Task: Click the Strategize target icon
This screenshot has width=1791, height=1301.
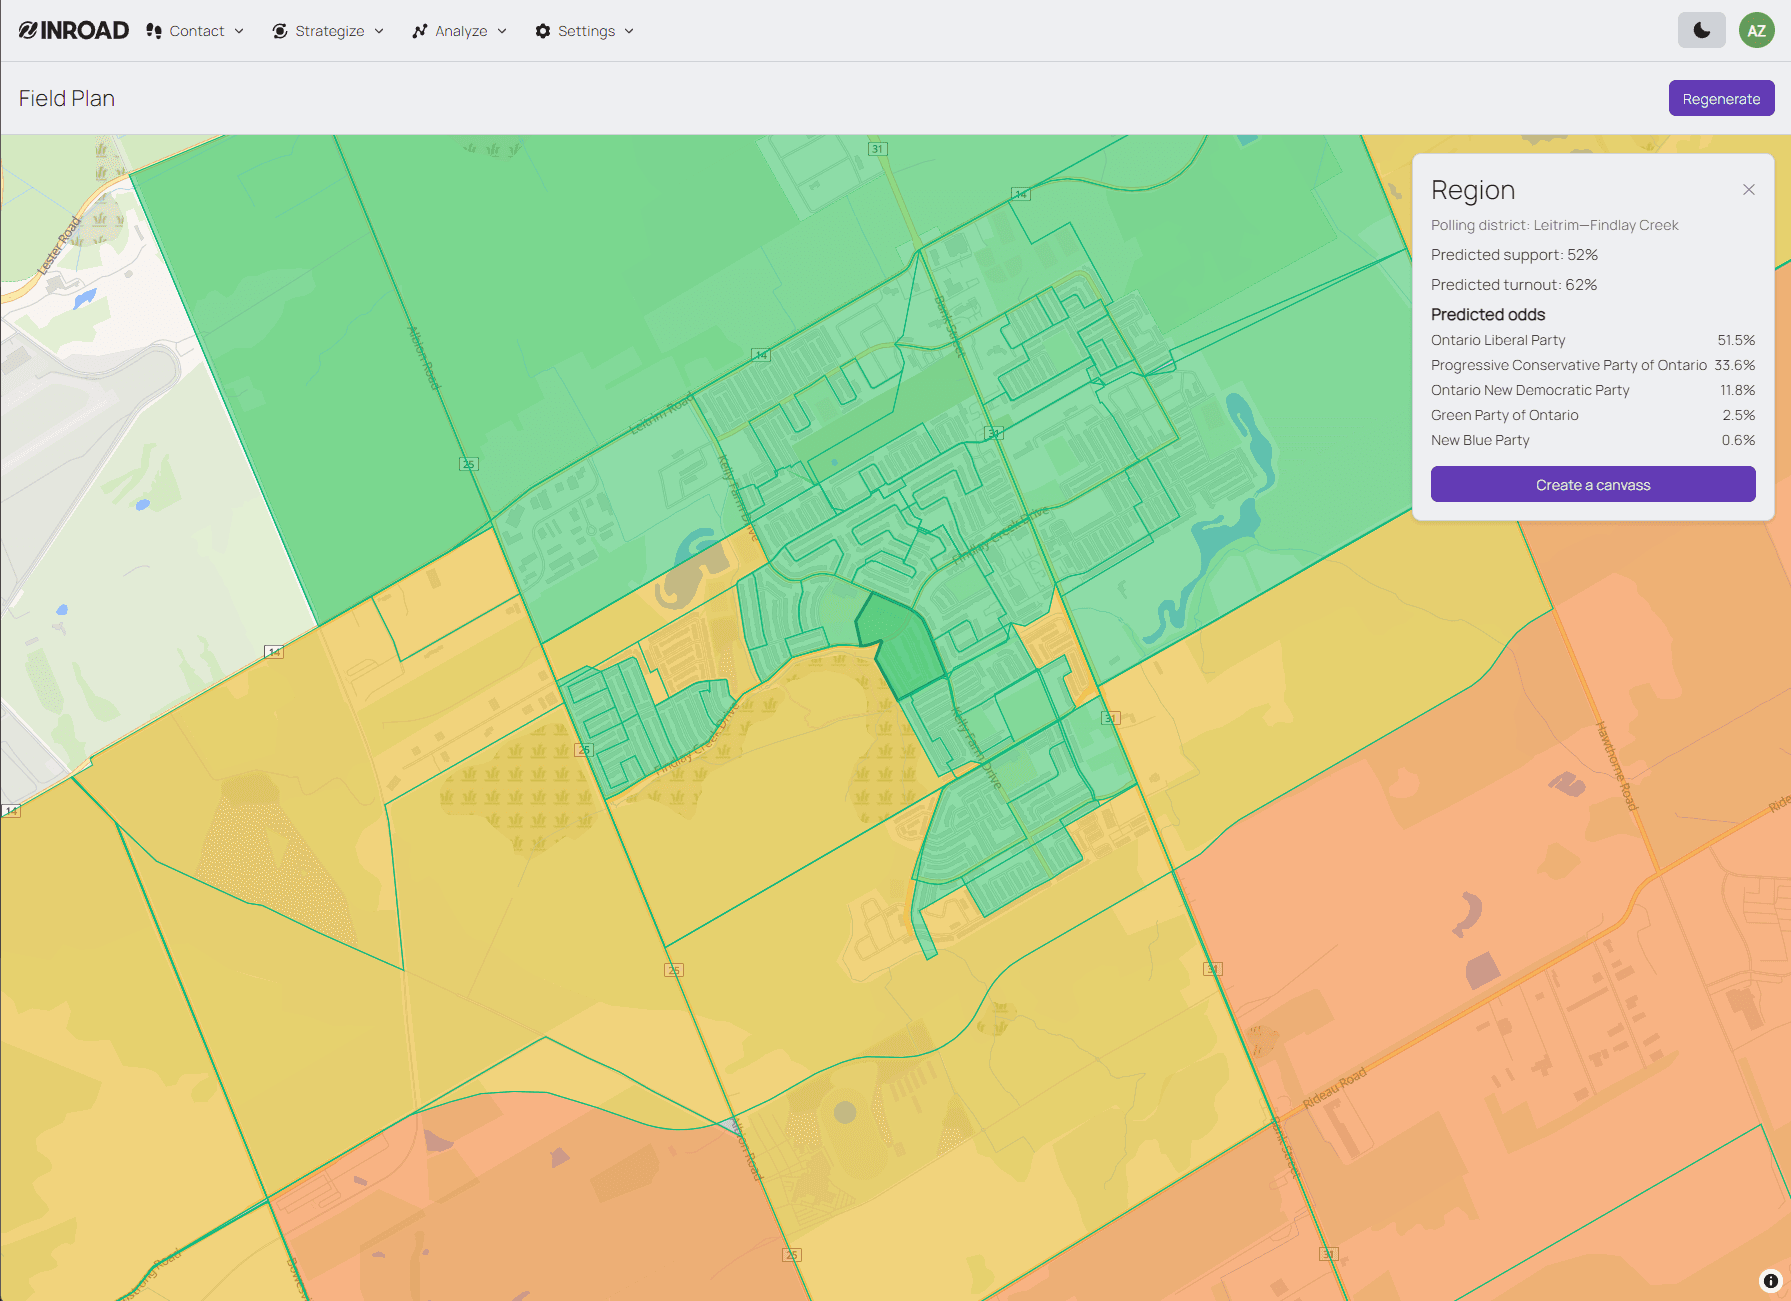Action: click(x=280, y=31)
